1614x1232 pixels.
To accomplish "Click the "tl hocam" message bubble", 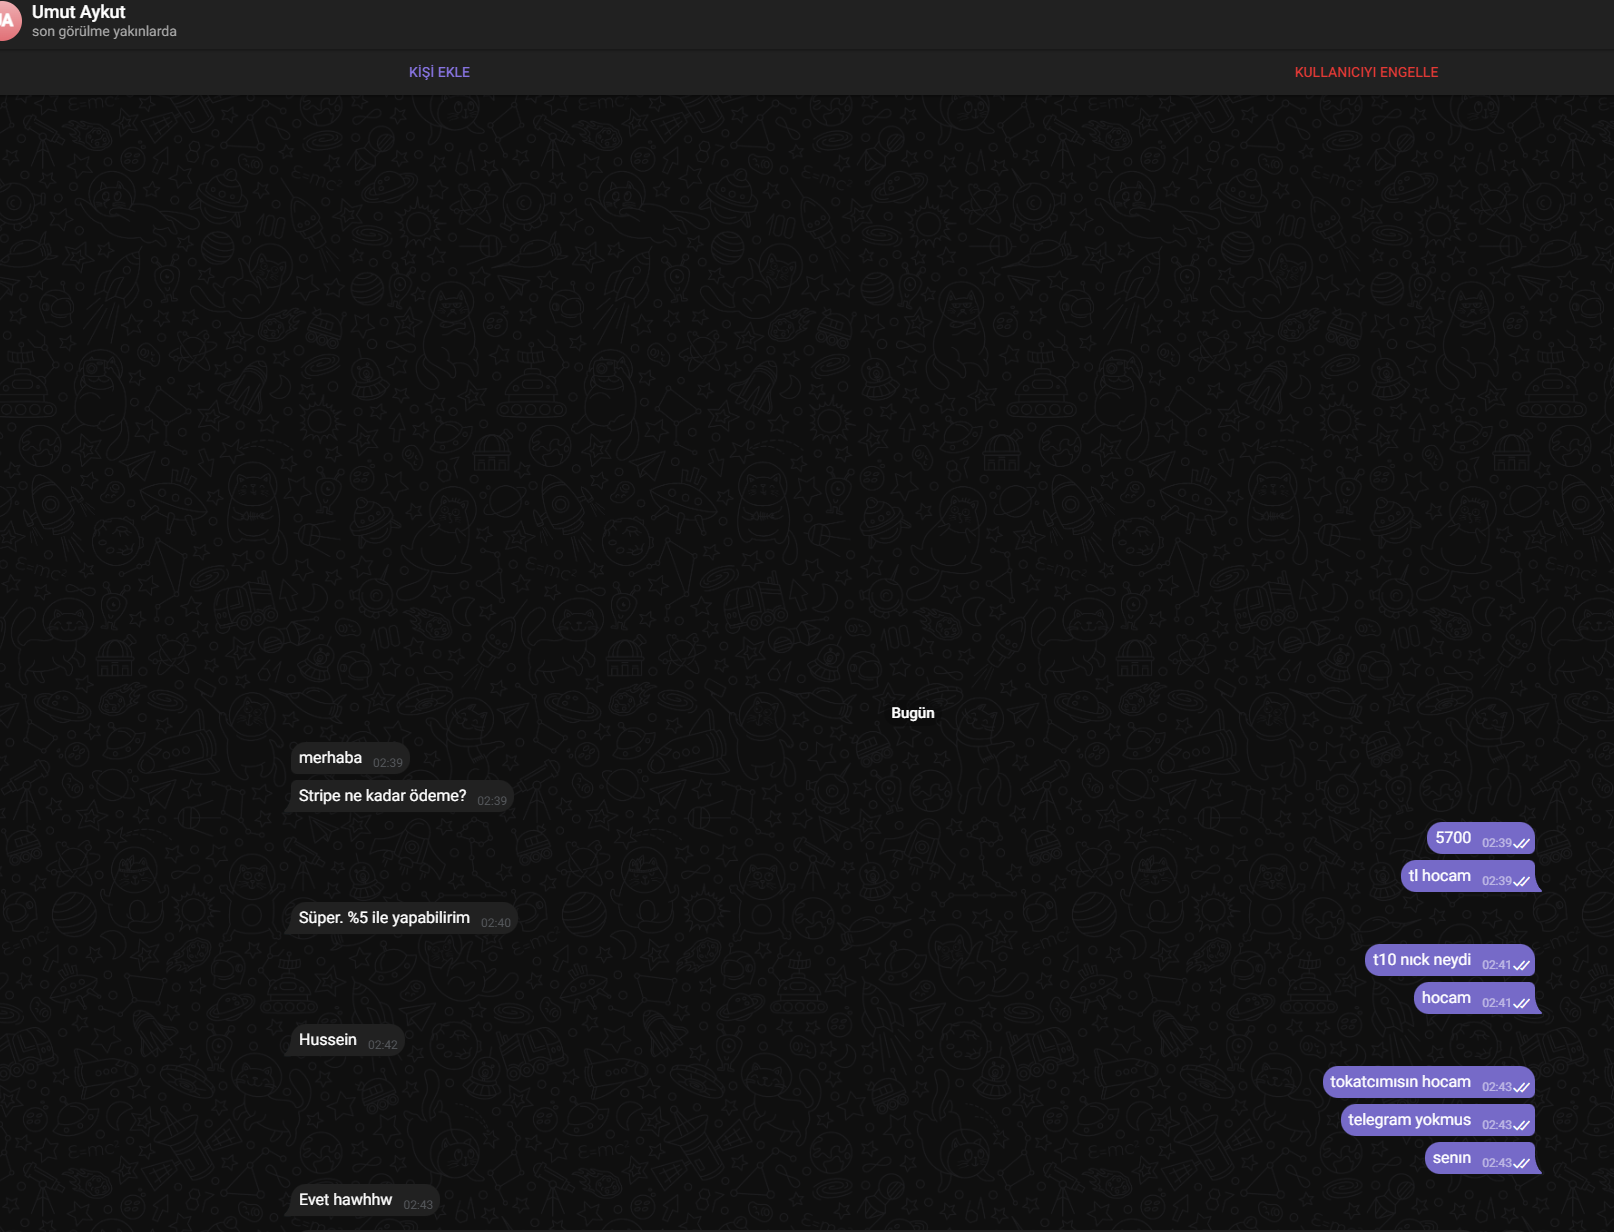I will pyautogui.click(x=1468, y=876).
